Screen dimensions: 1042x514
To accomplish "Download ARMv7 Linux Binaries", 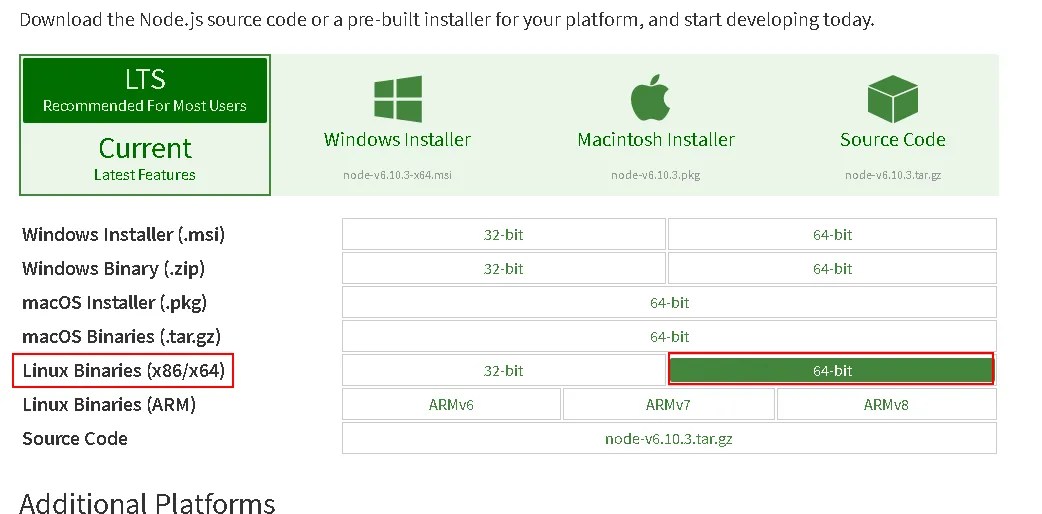I will (x=669, y=404).
